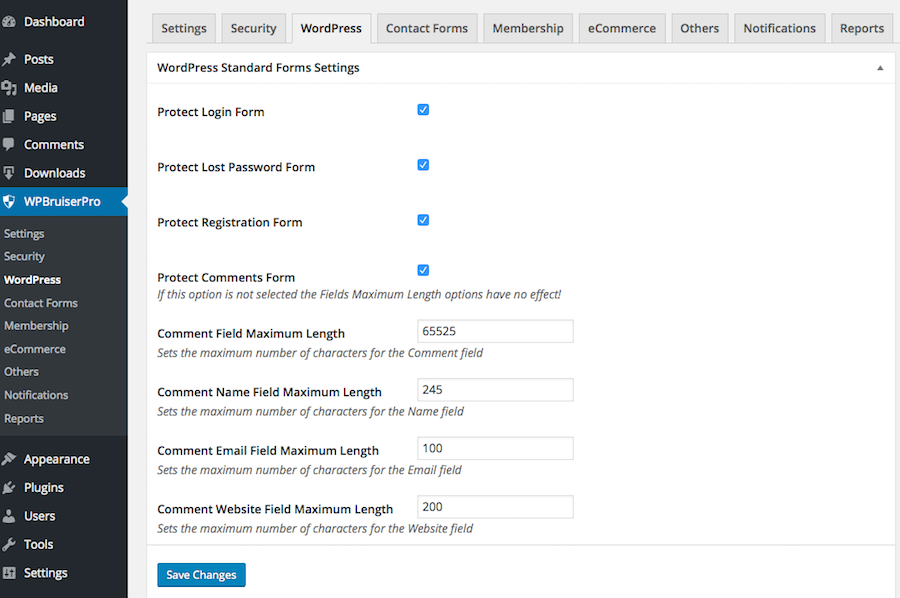The image size is (900, 598).
Task: Open Reports under WPBruiserPro submenu
Action: pos(23,418)
